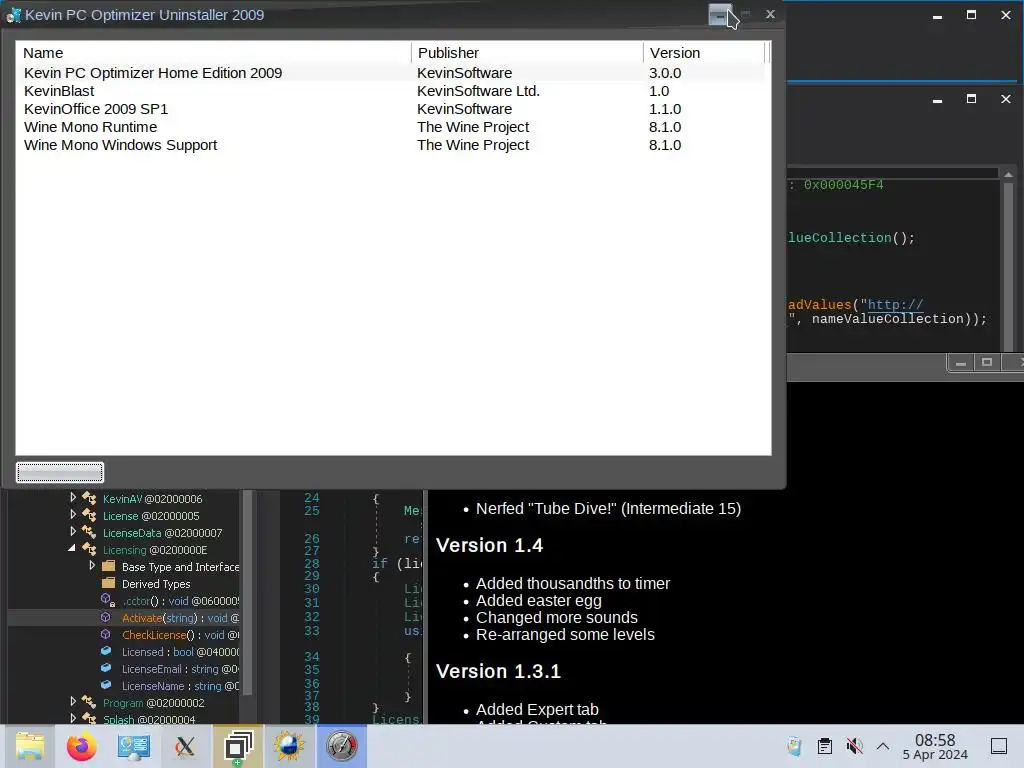Click the Licensed field icon
The height and width of the screenshot is (768, 1024).
[x=106, y=651]
